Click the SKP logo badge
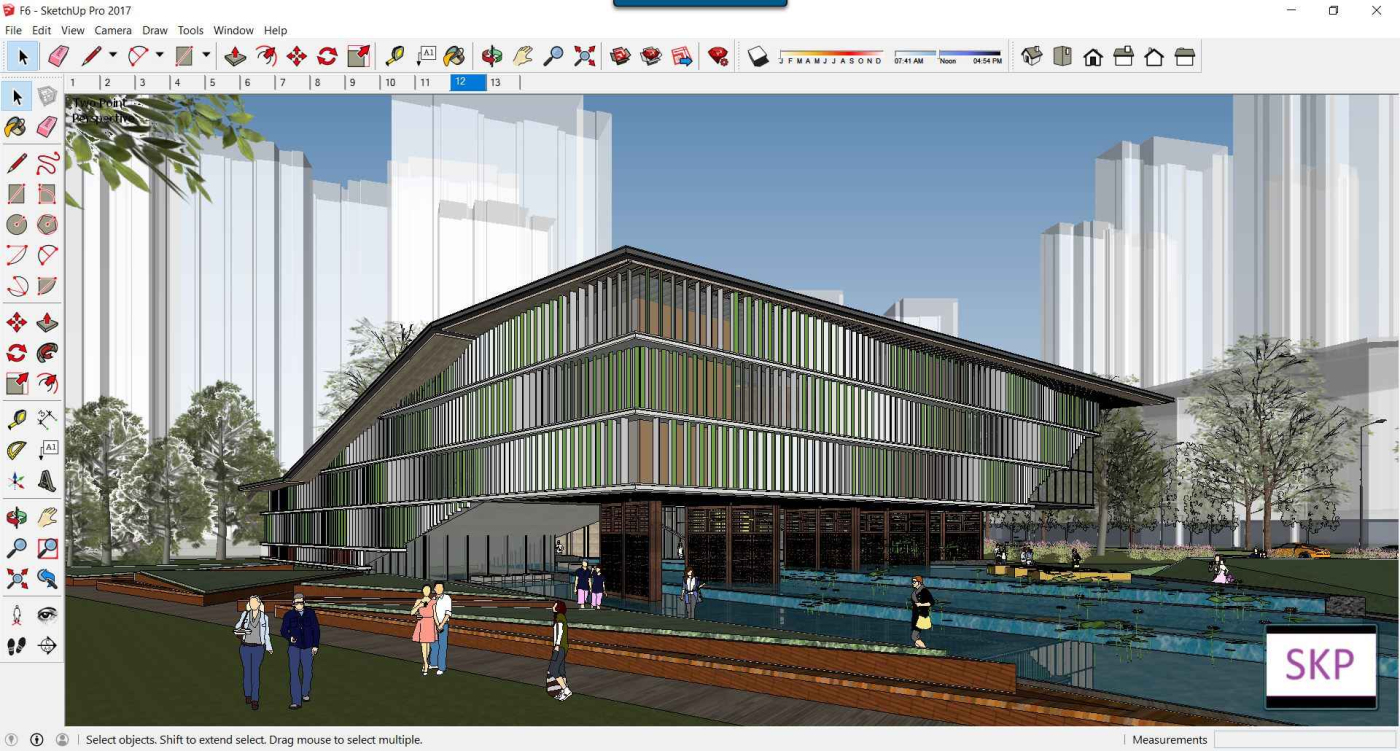 [1320, 665]
